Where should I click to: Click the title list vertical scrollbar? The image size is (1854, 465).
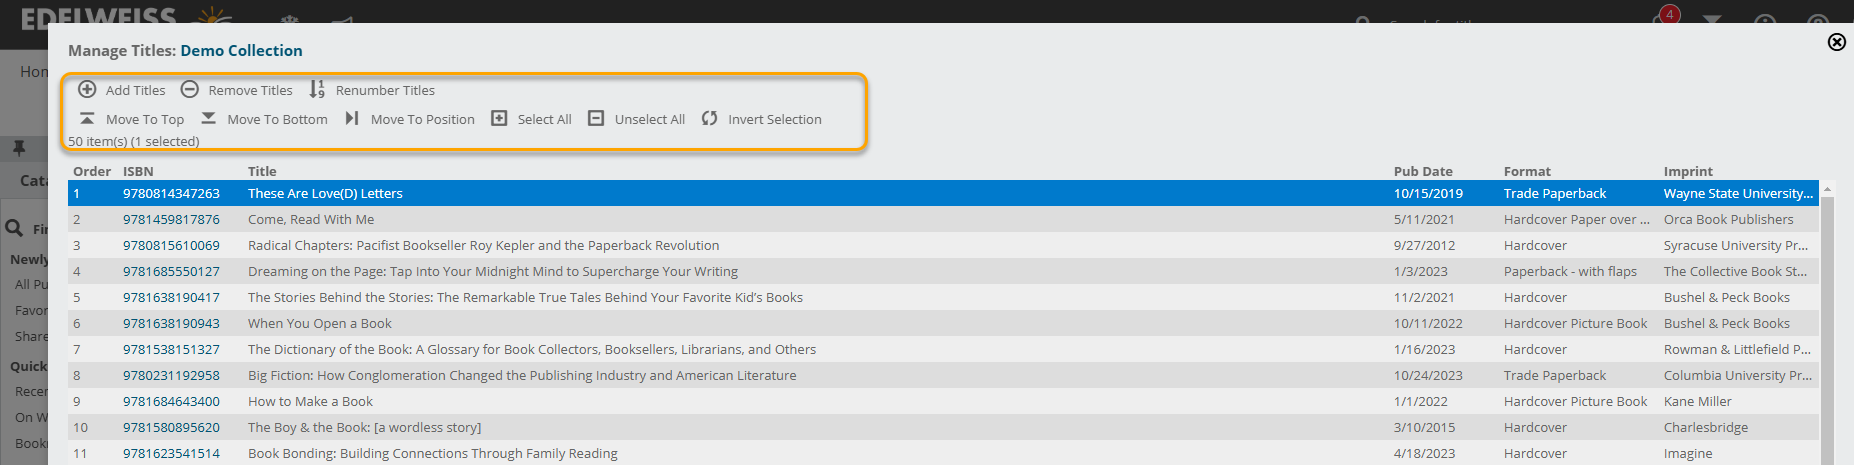click(x=1827, y=330)
